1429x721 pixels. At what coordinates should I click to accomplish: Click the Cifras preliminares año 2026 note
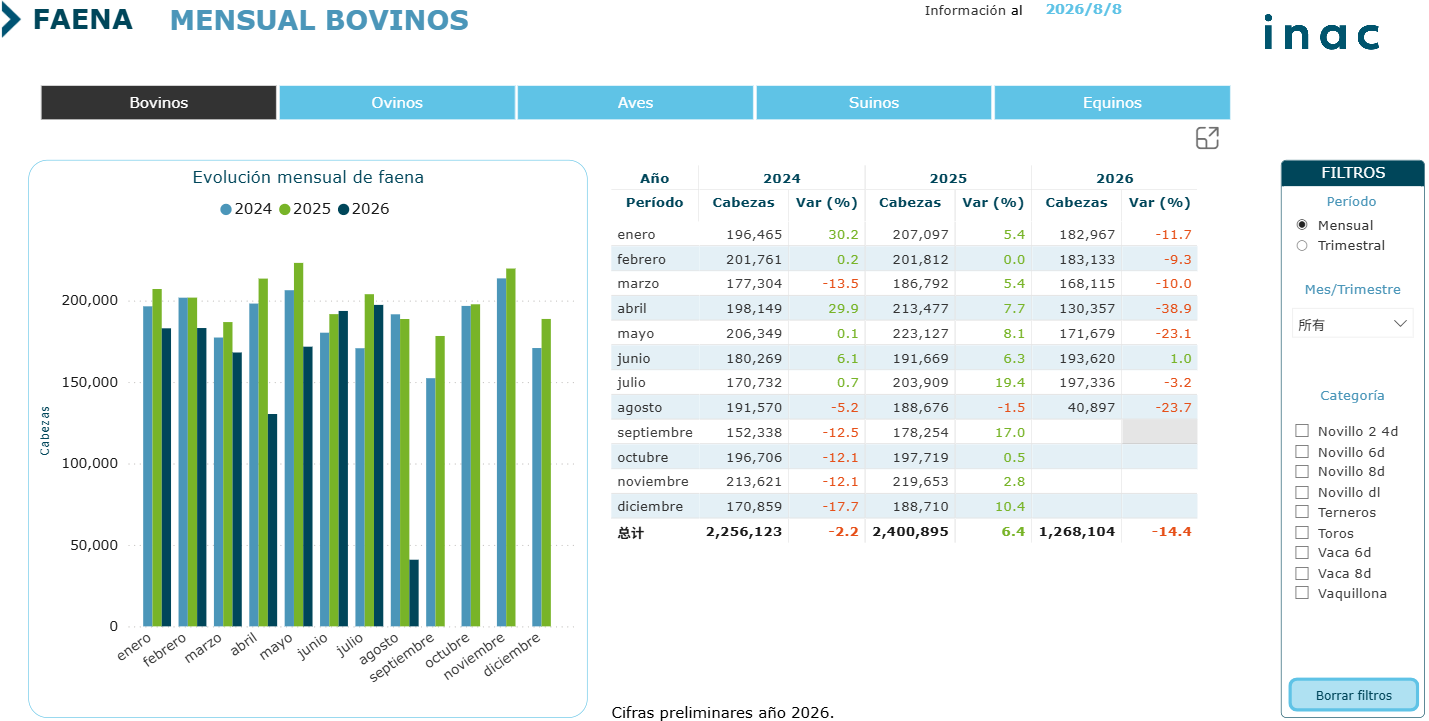[x=722, y=712]
